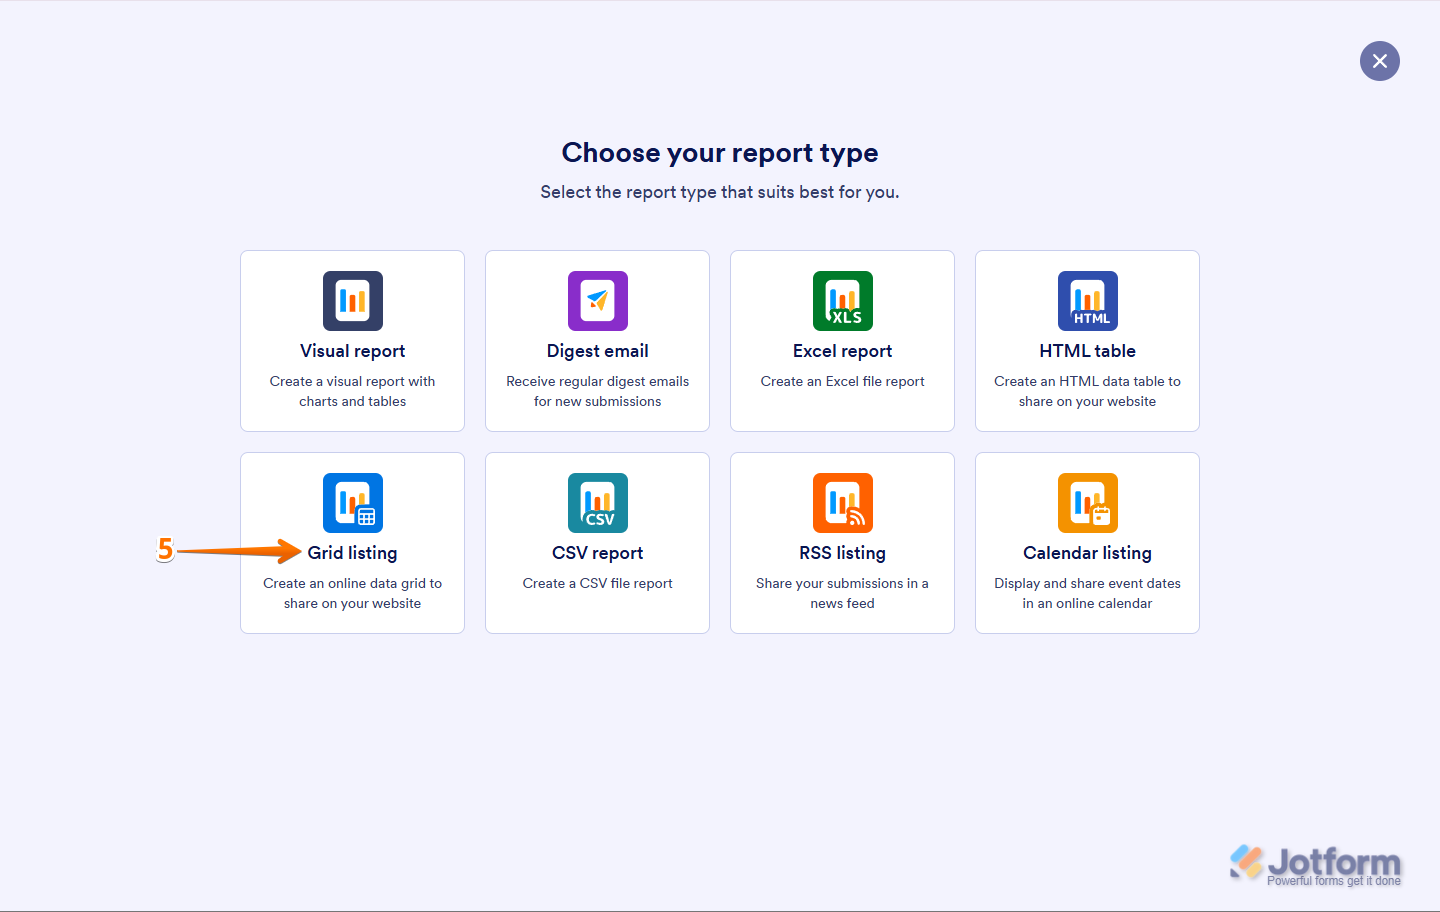Select the RSS listing feed icon

[x=842, y=502]
